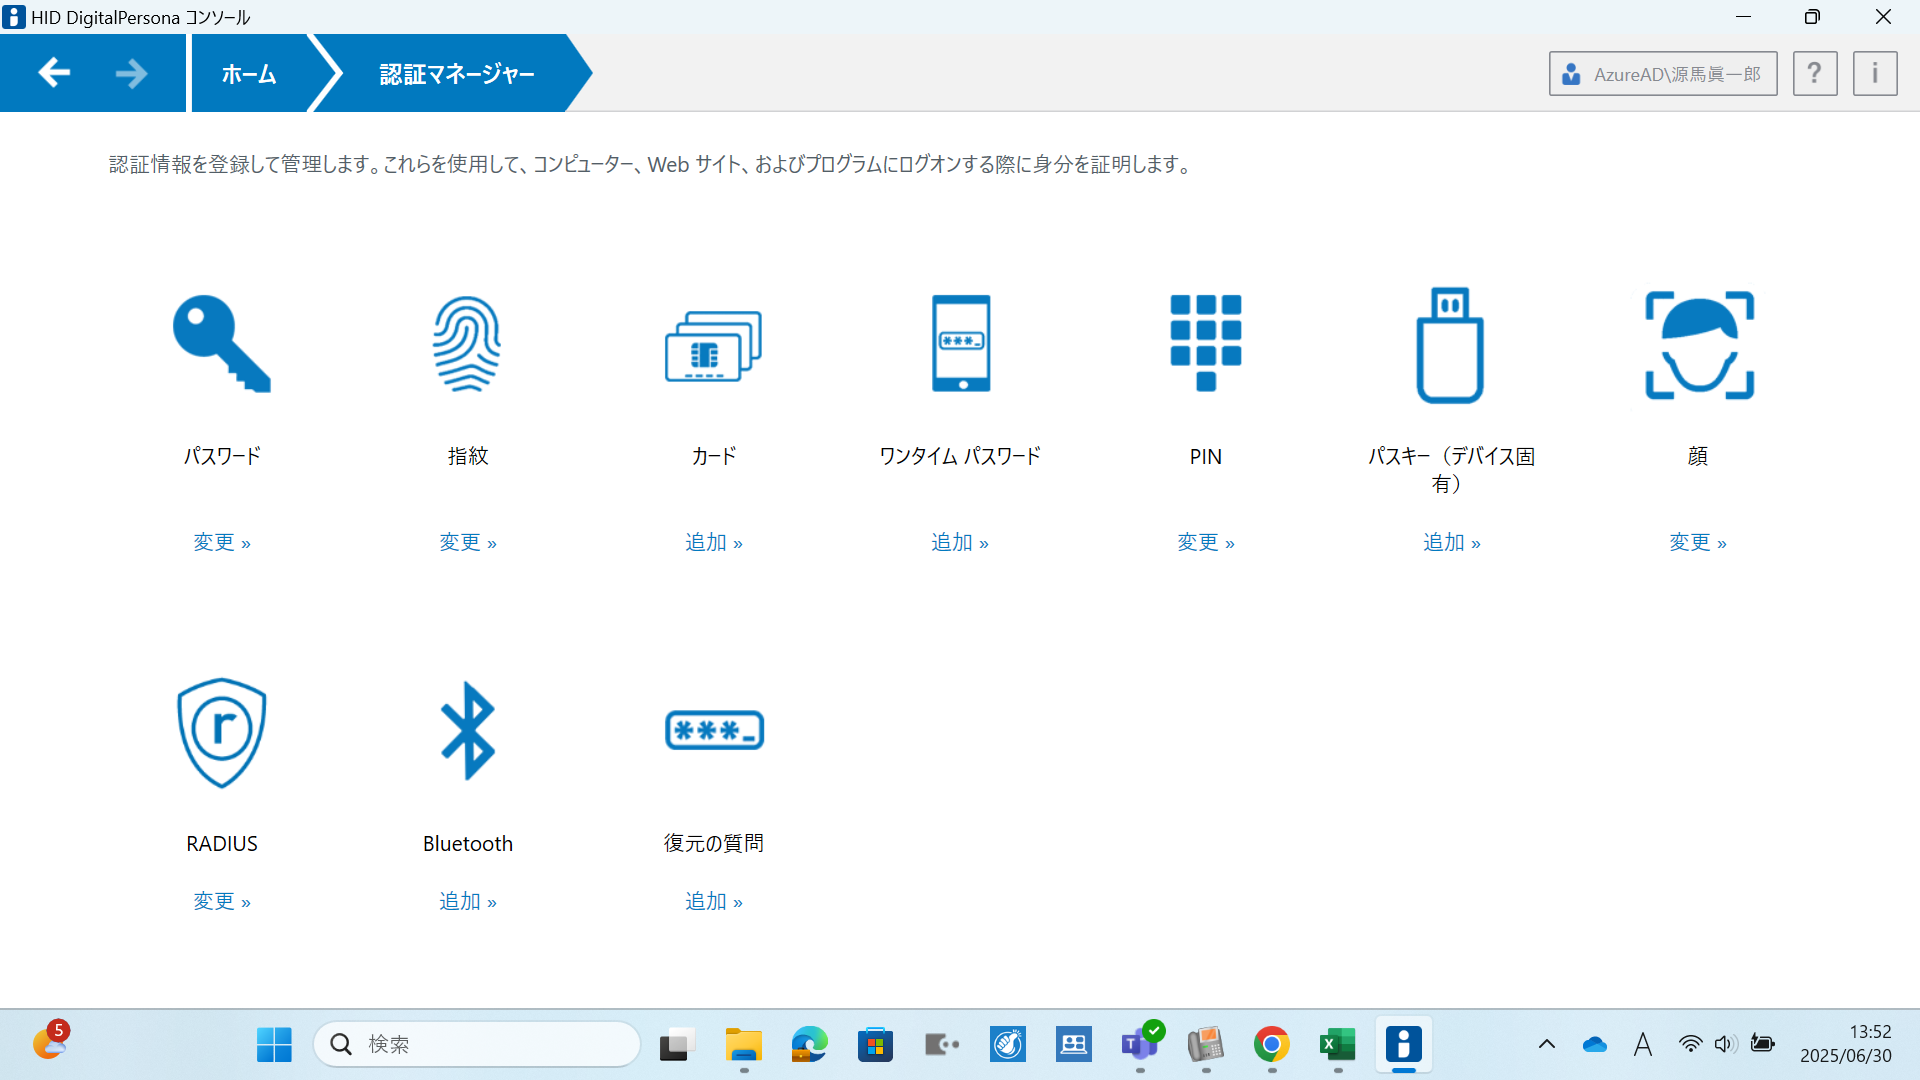
Task: Click the back arrow navigation button
Action: coord(54,73)
